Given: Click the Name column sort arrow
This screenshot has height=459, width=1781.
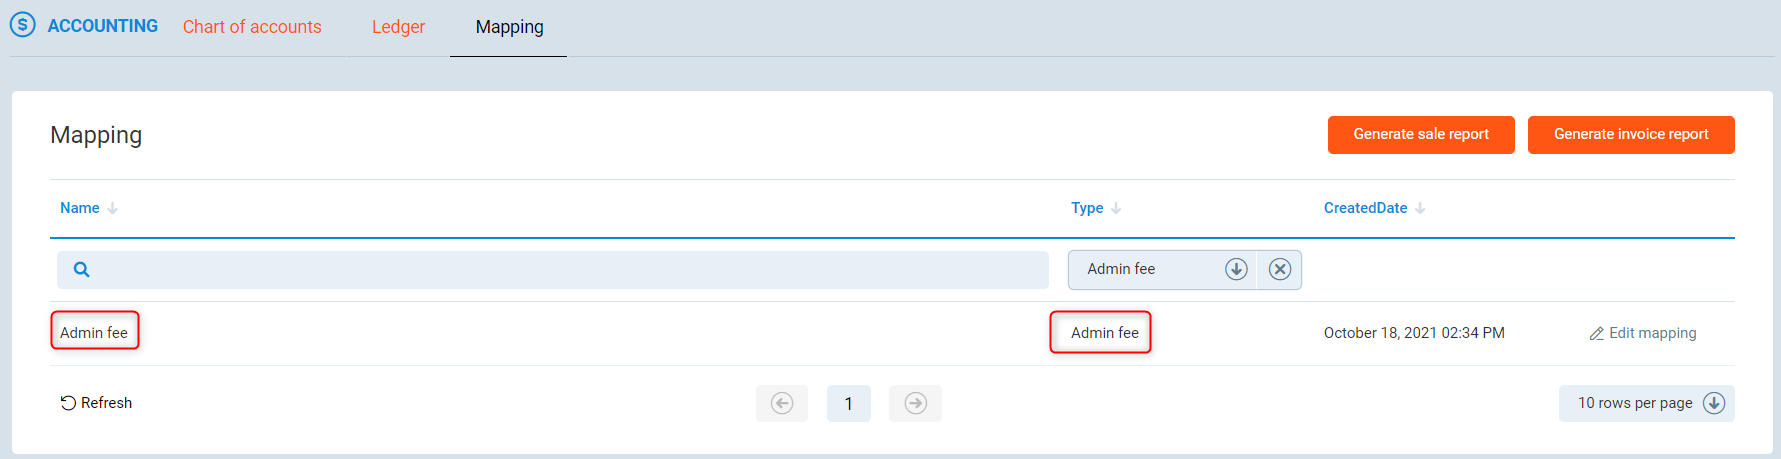Looking at the screenshot, I should (x=113, y=208).
